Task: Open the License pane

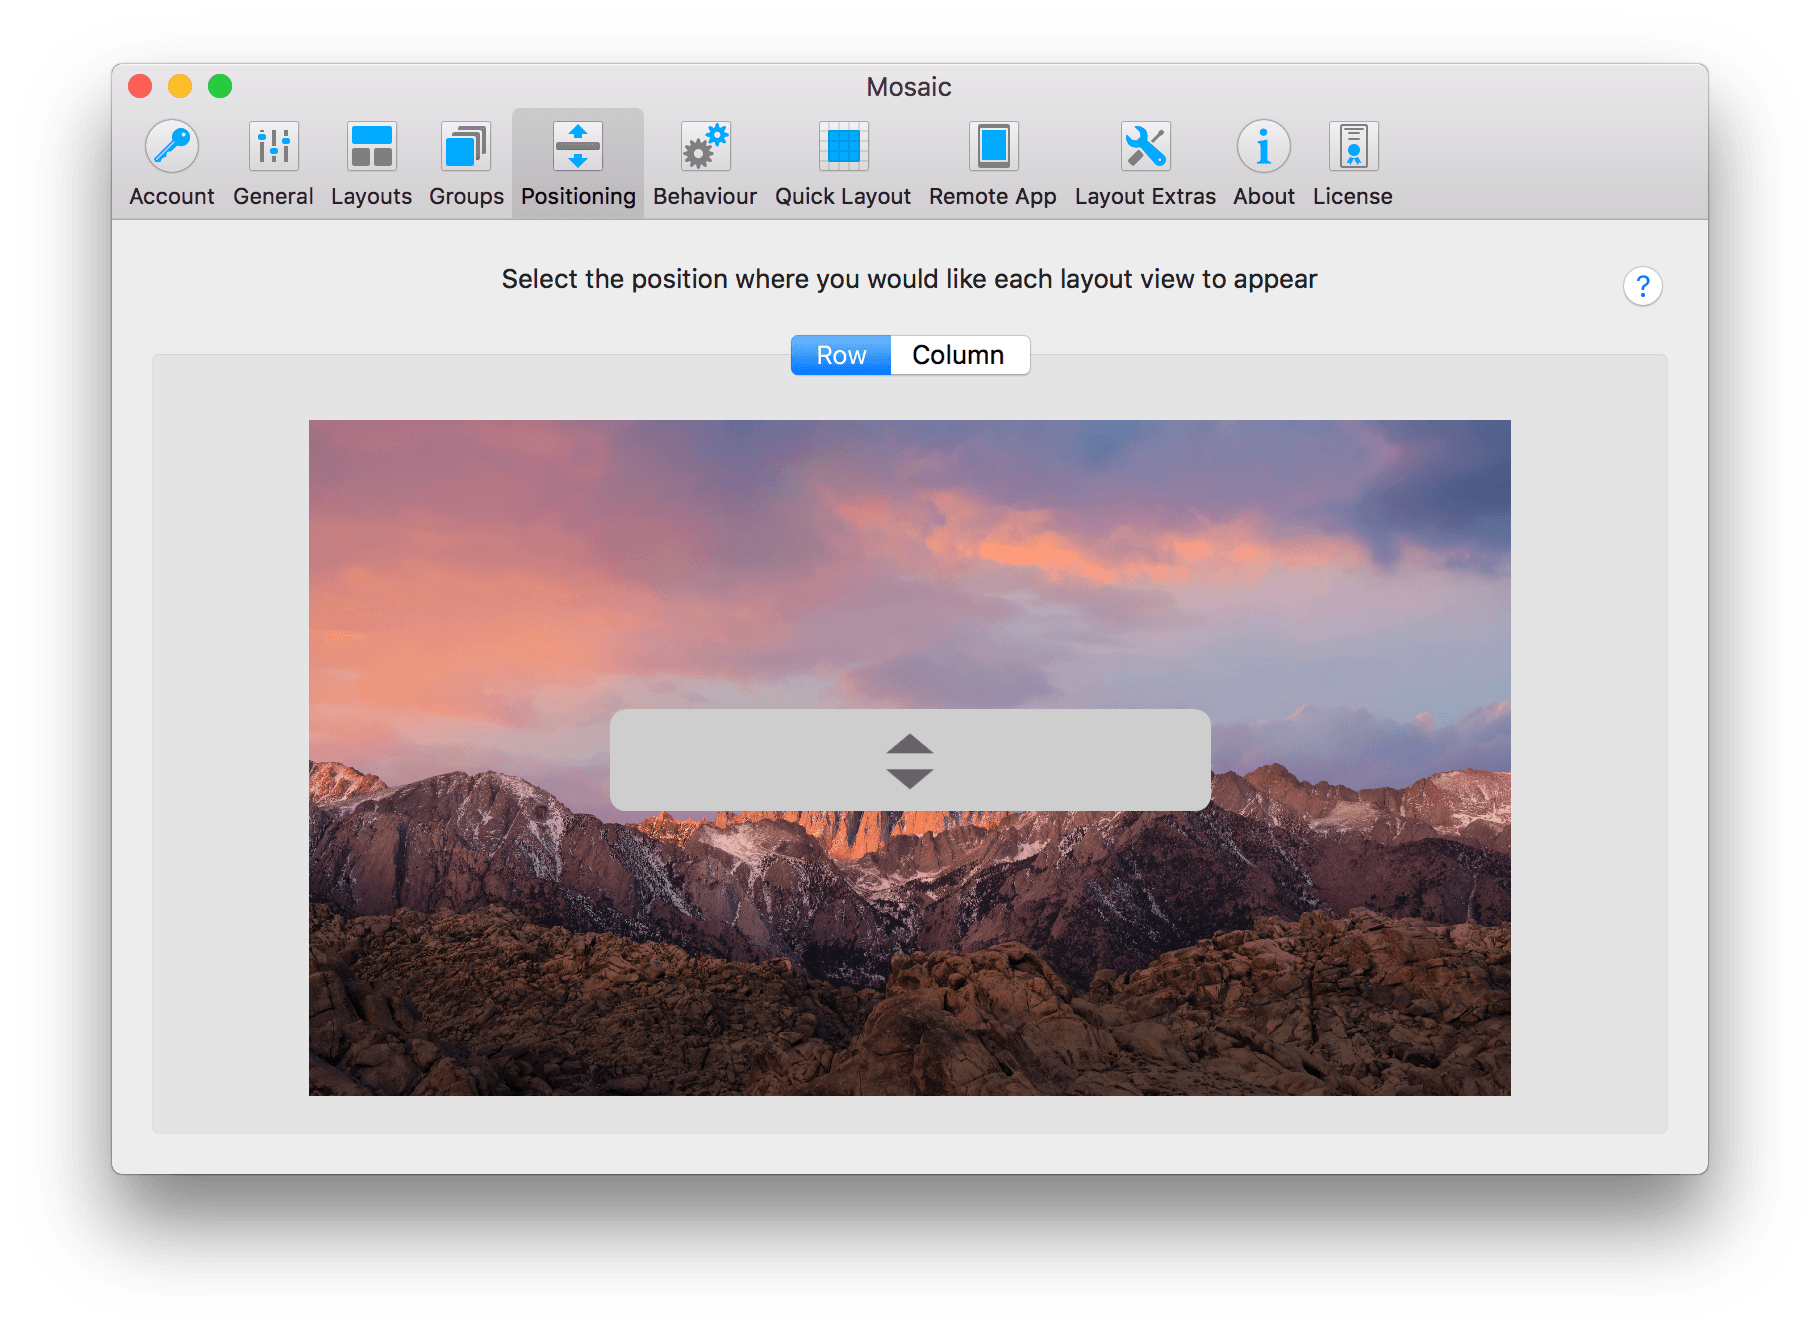Action: [x=1352, y=164]
